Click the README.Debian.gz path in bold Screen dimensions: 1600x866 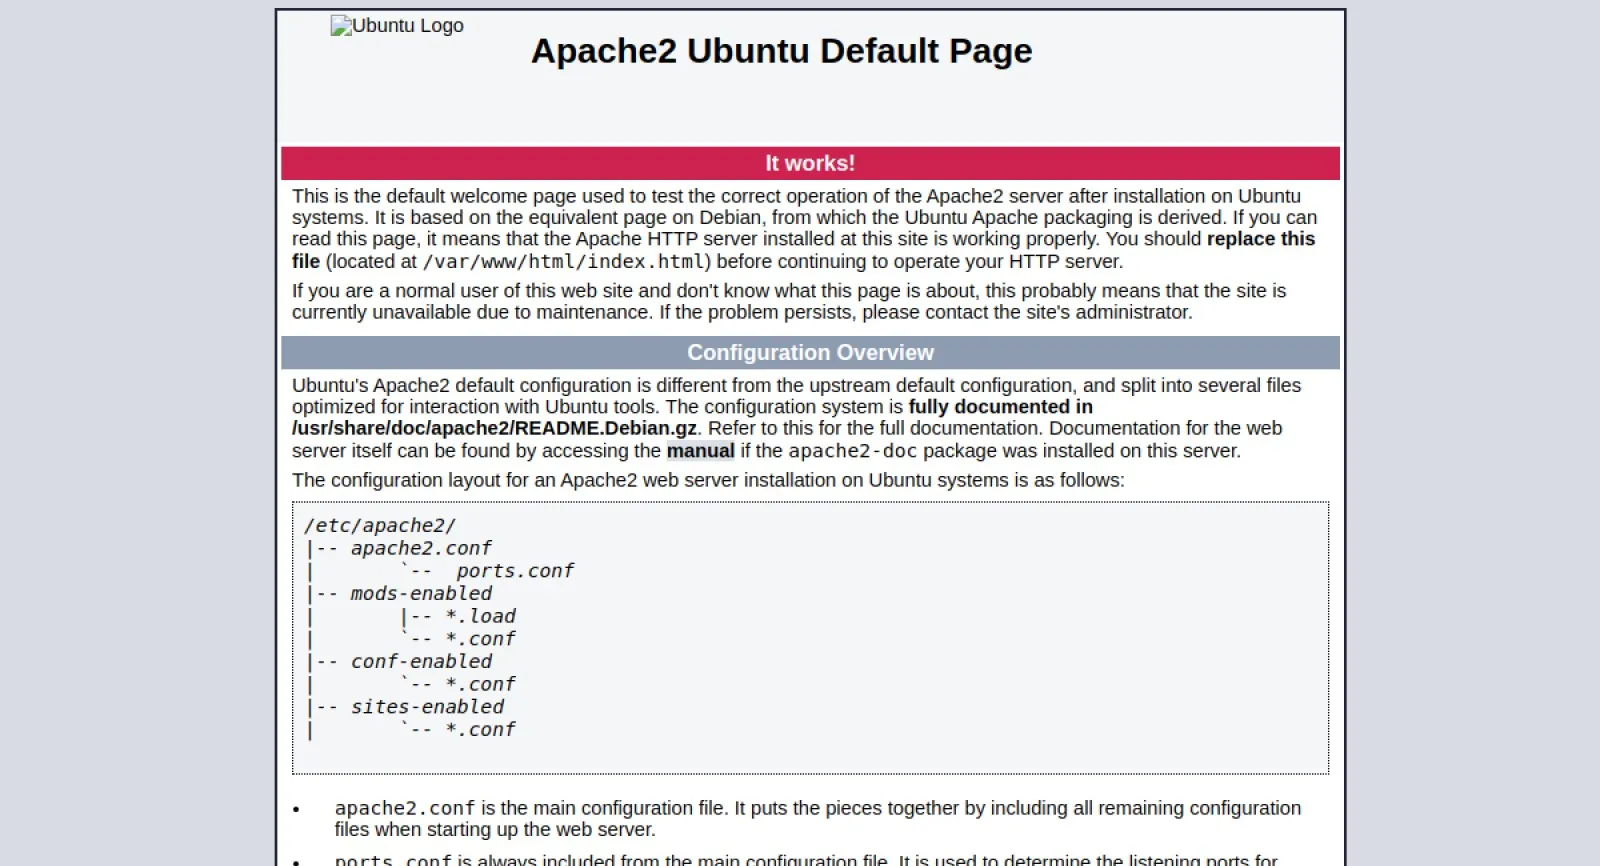click(x=494, y=429)
